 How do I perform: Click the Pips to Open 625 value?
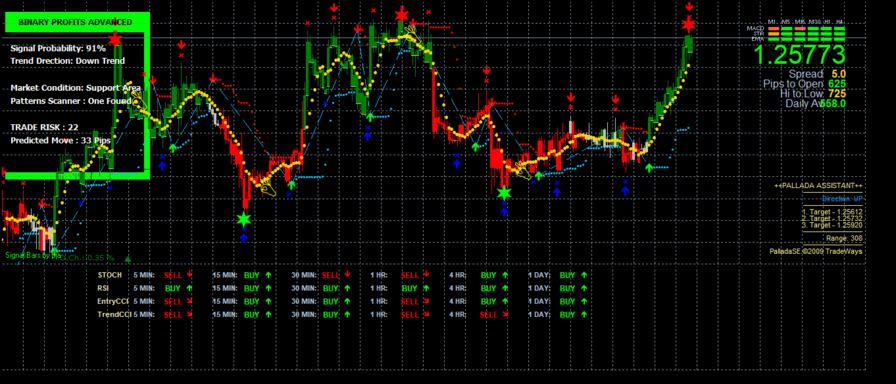837,83
